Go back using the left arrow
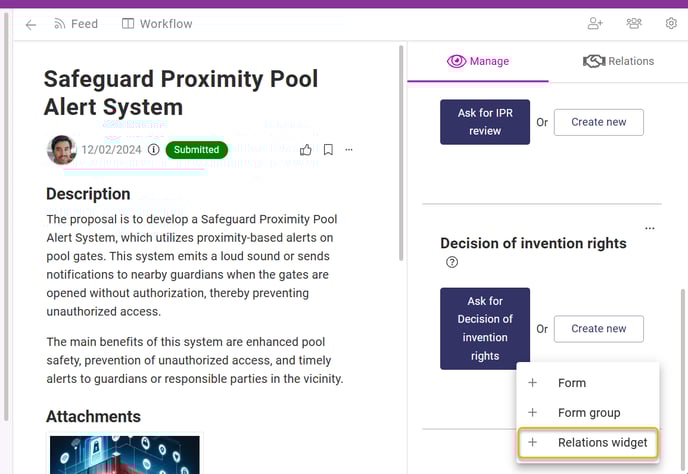 pyautogui.click(x=31, y=25)
